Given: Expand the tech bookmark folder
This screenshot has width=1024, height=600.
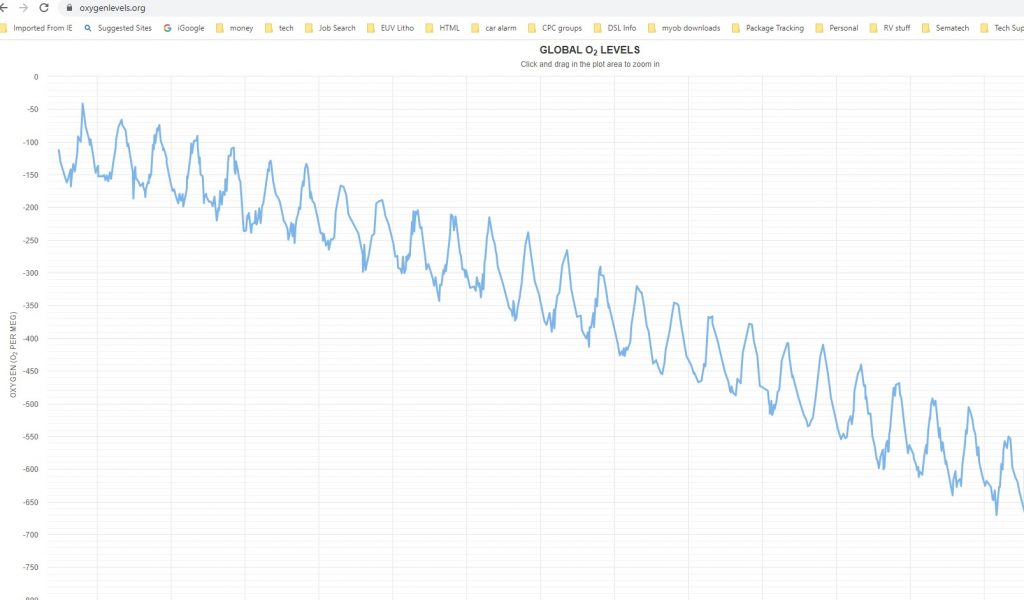Looking at the screenshot, I should (279, 28).
